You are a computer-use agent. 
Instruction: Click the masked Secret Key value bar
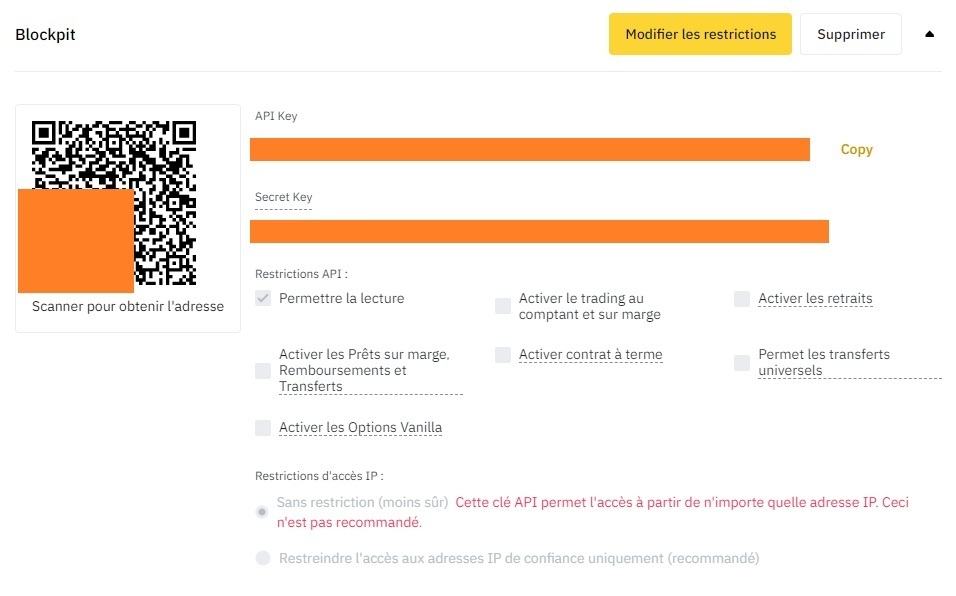click(540, 231)
